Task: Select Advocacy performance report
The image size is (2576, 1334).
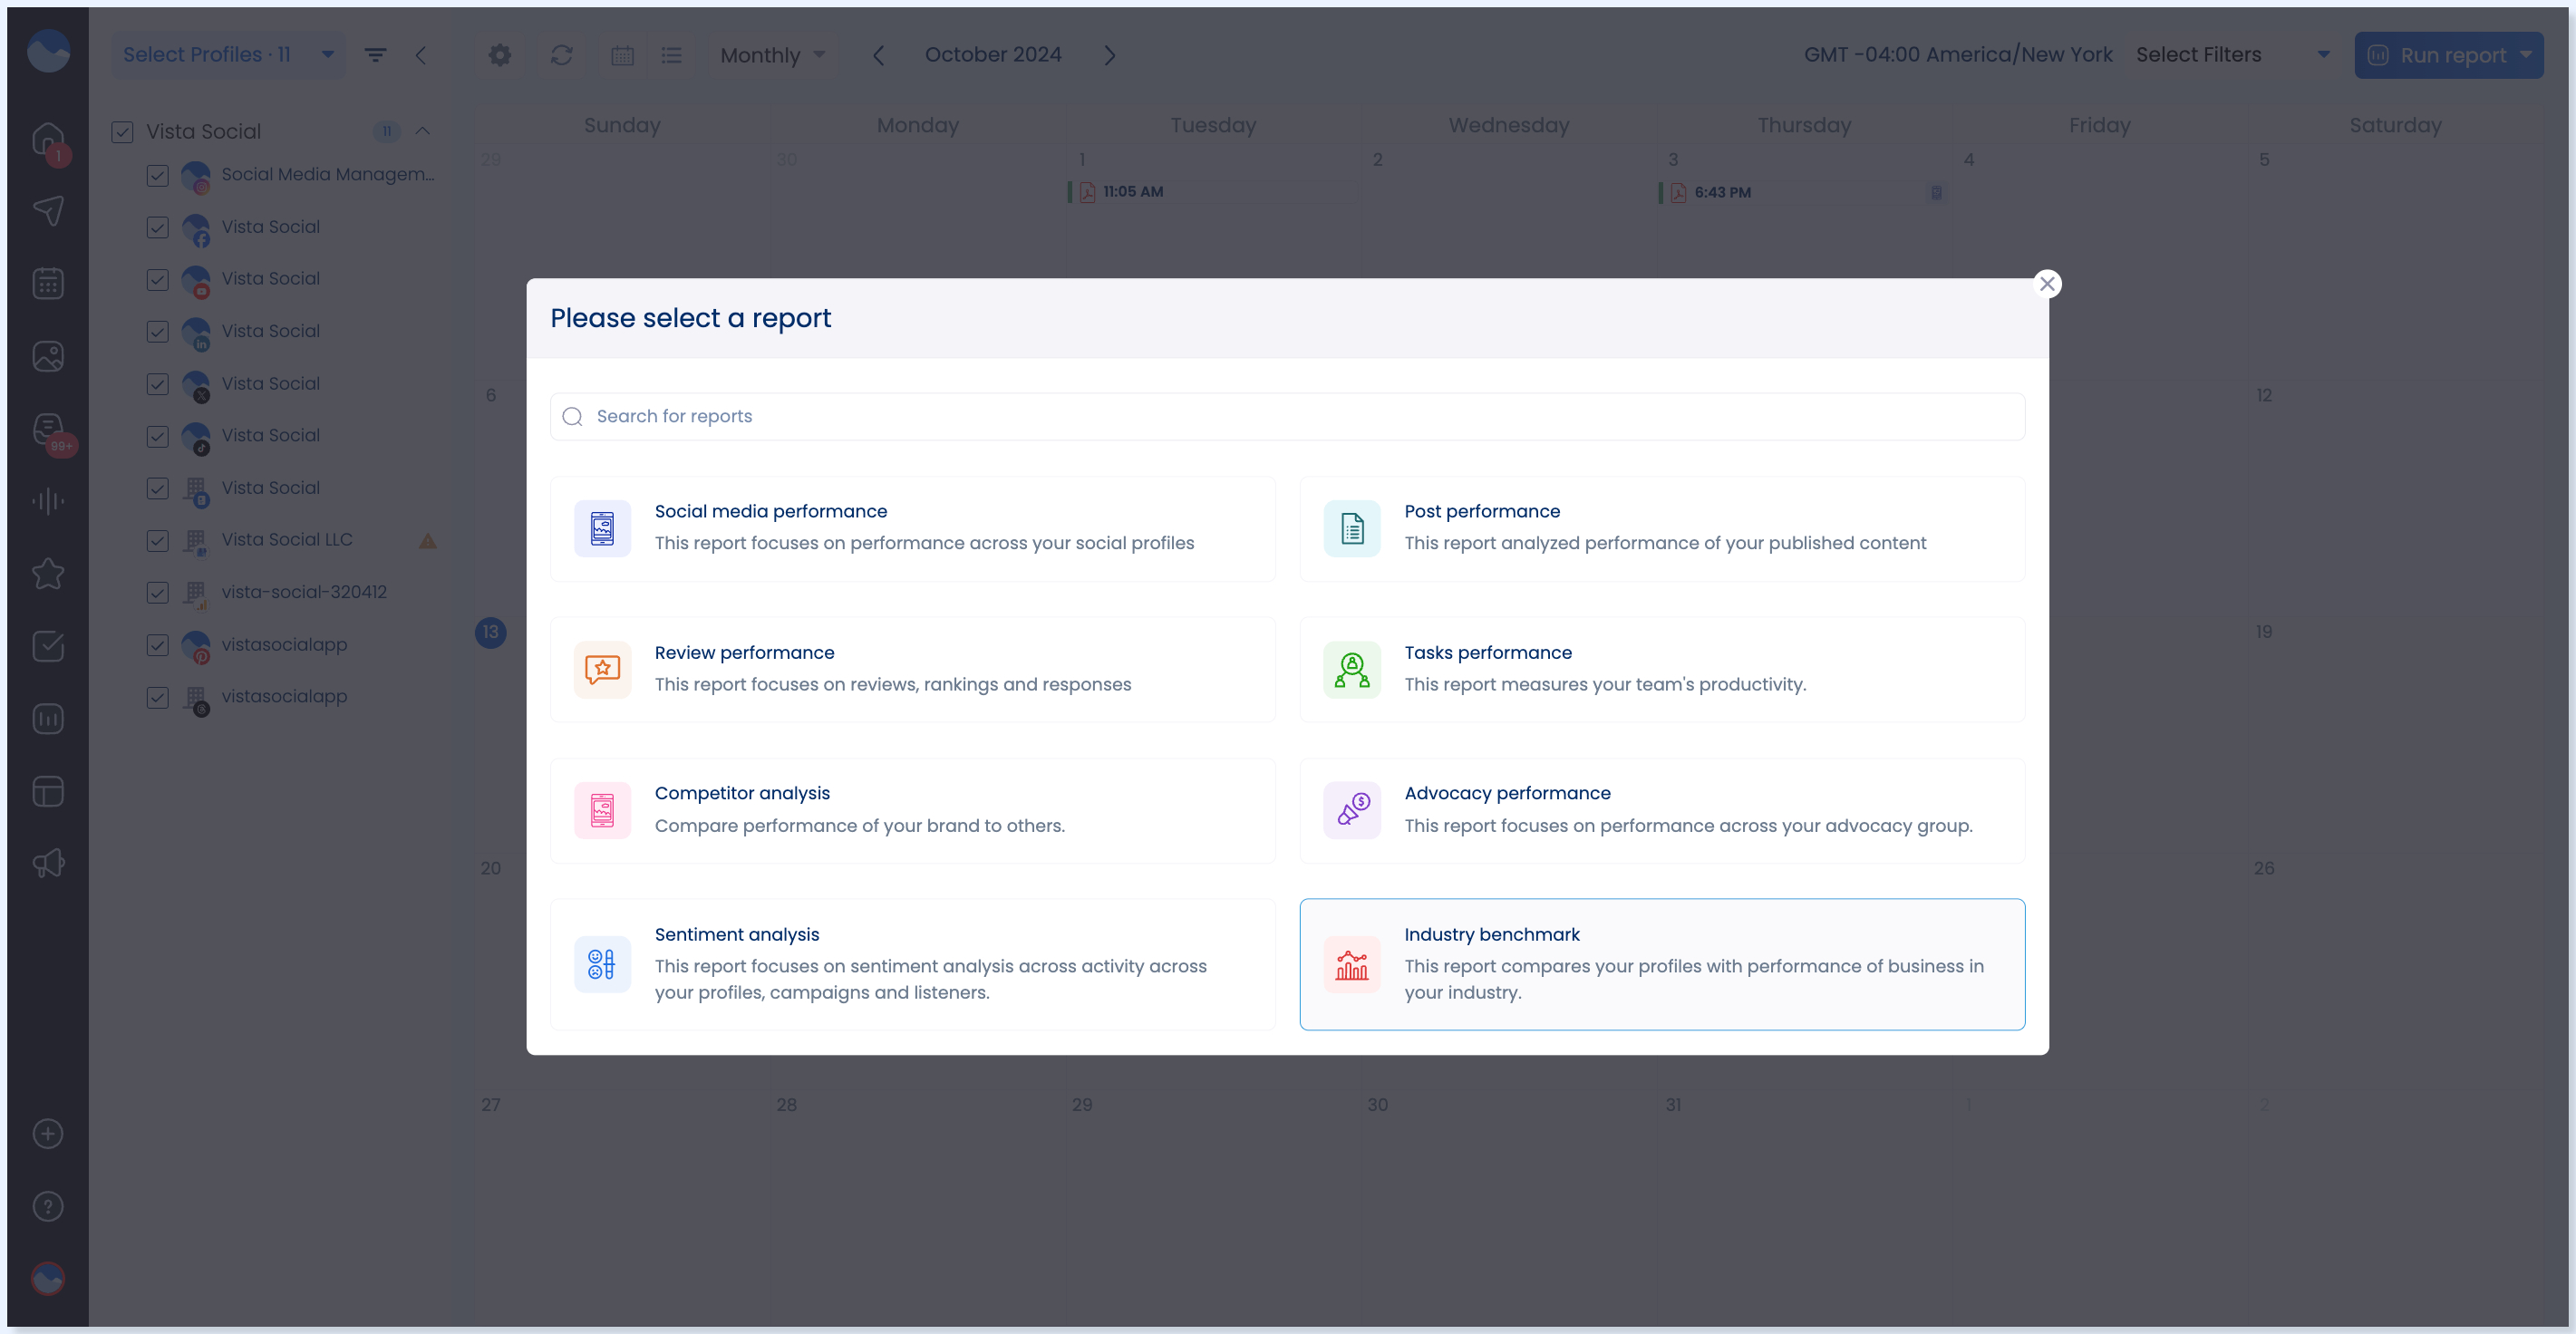Action: pos(1662,810)
